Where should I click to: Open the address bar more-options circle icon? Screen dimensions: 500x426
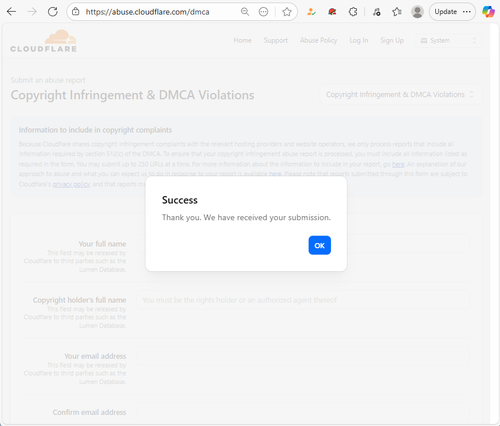point(263,12)
